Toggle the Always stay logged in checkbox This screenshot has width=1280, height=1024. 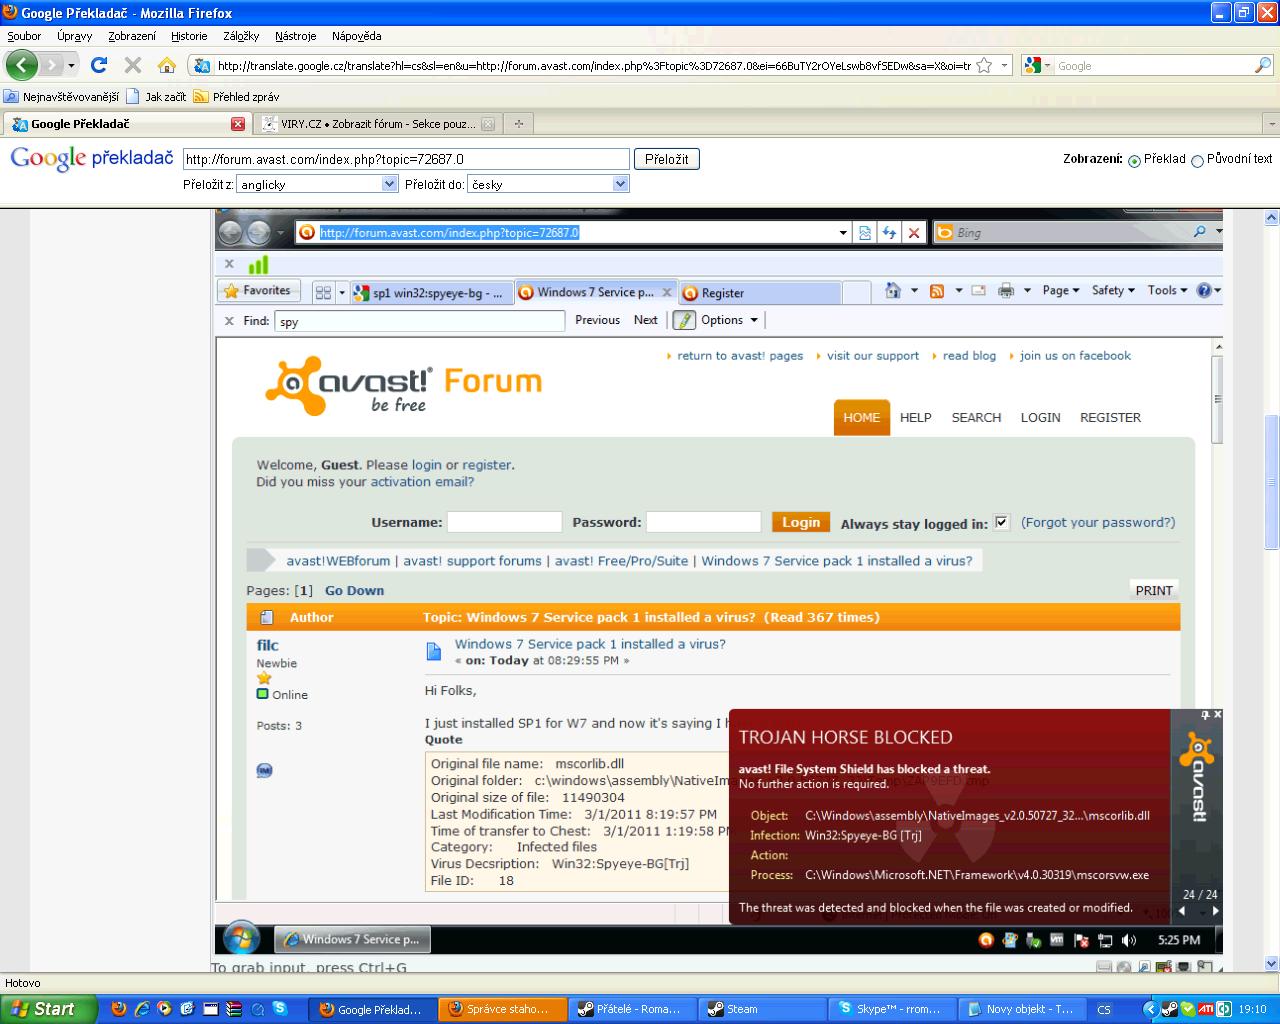pos(1001,522)
